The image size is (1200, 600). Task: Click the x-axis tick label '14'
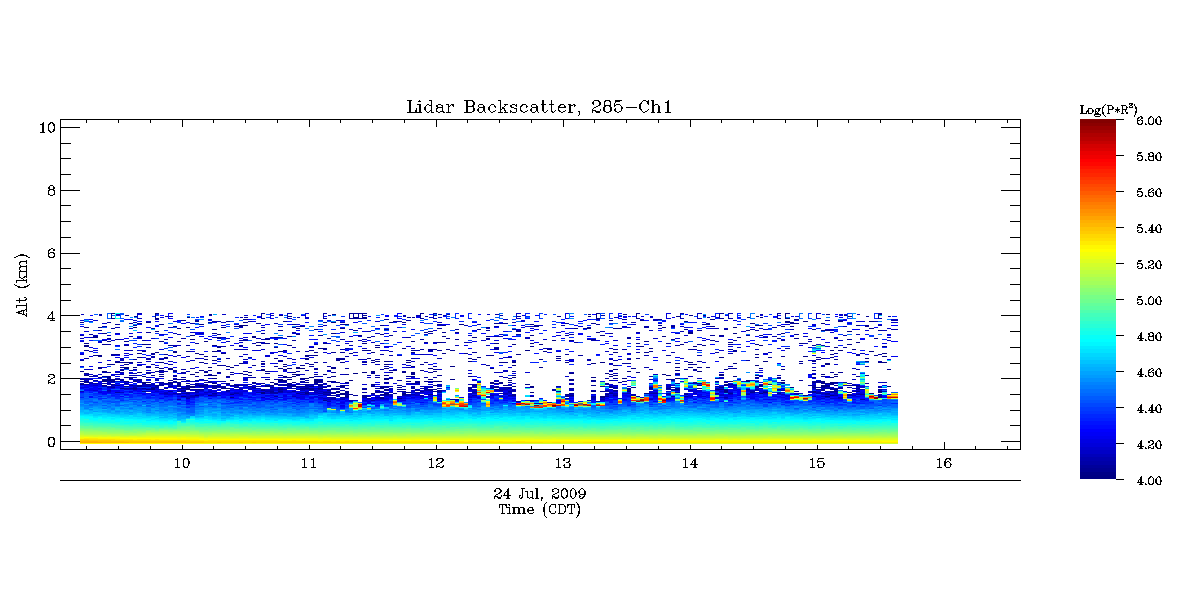pos(689,464)
